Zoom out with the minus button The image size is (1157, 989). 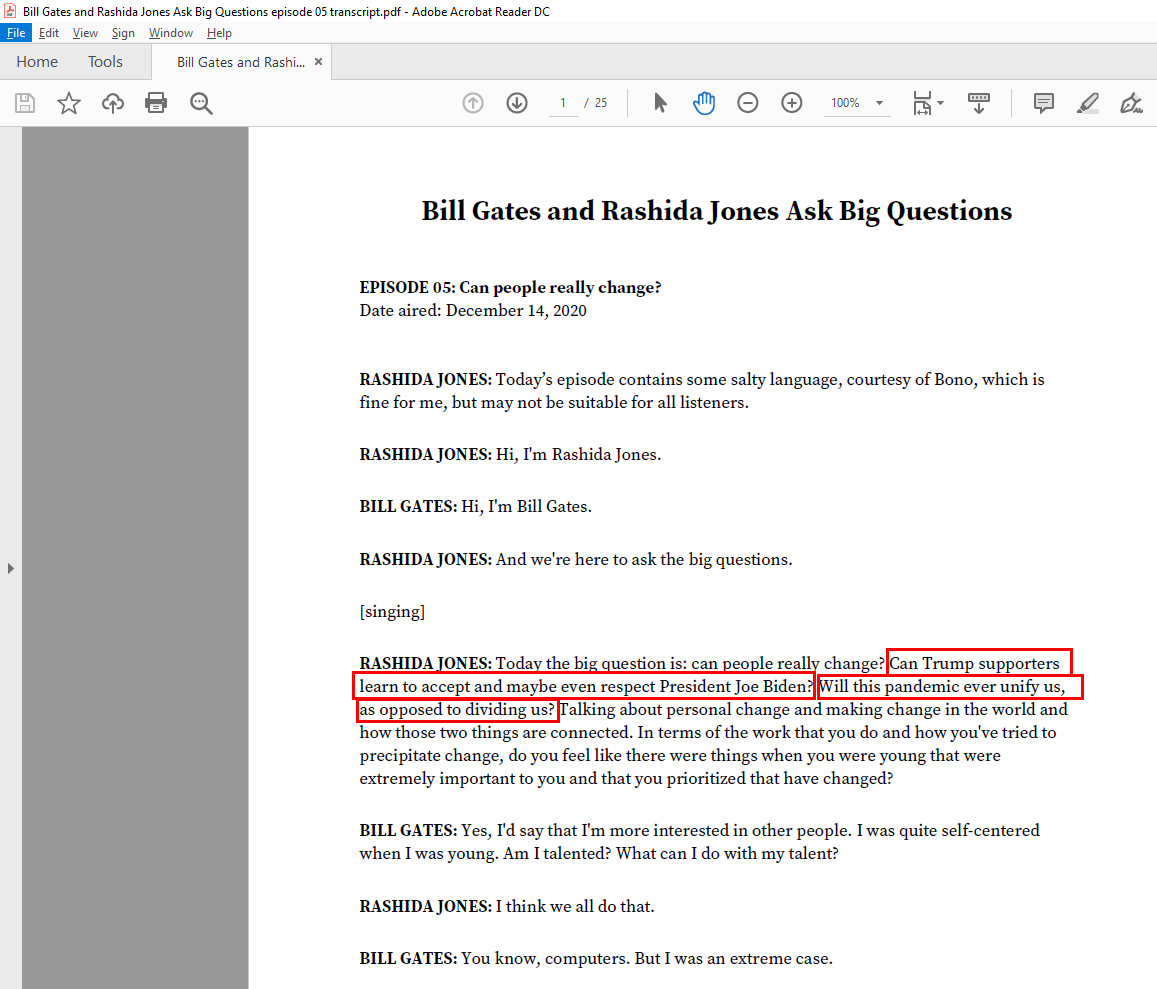point(747,103)
